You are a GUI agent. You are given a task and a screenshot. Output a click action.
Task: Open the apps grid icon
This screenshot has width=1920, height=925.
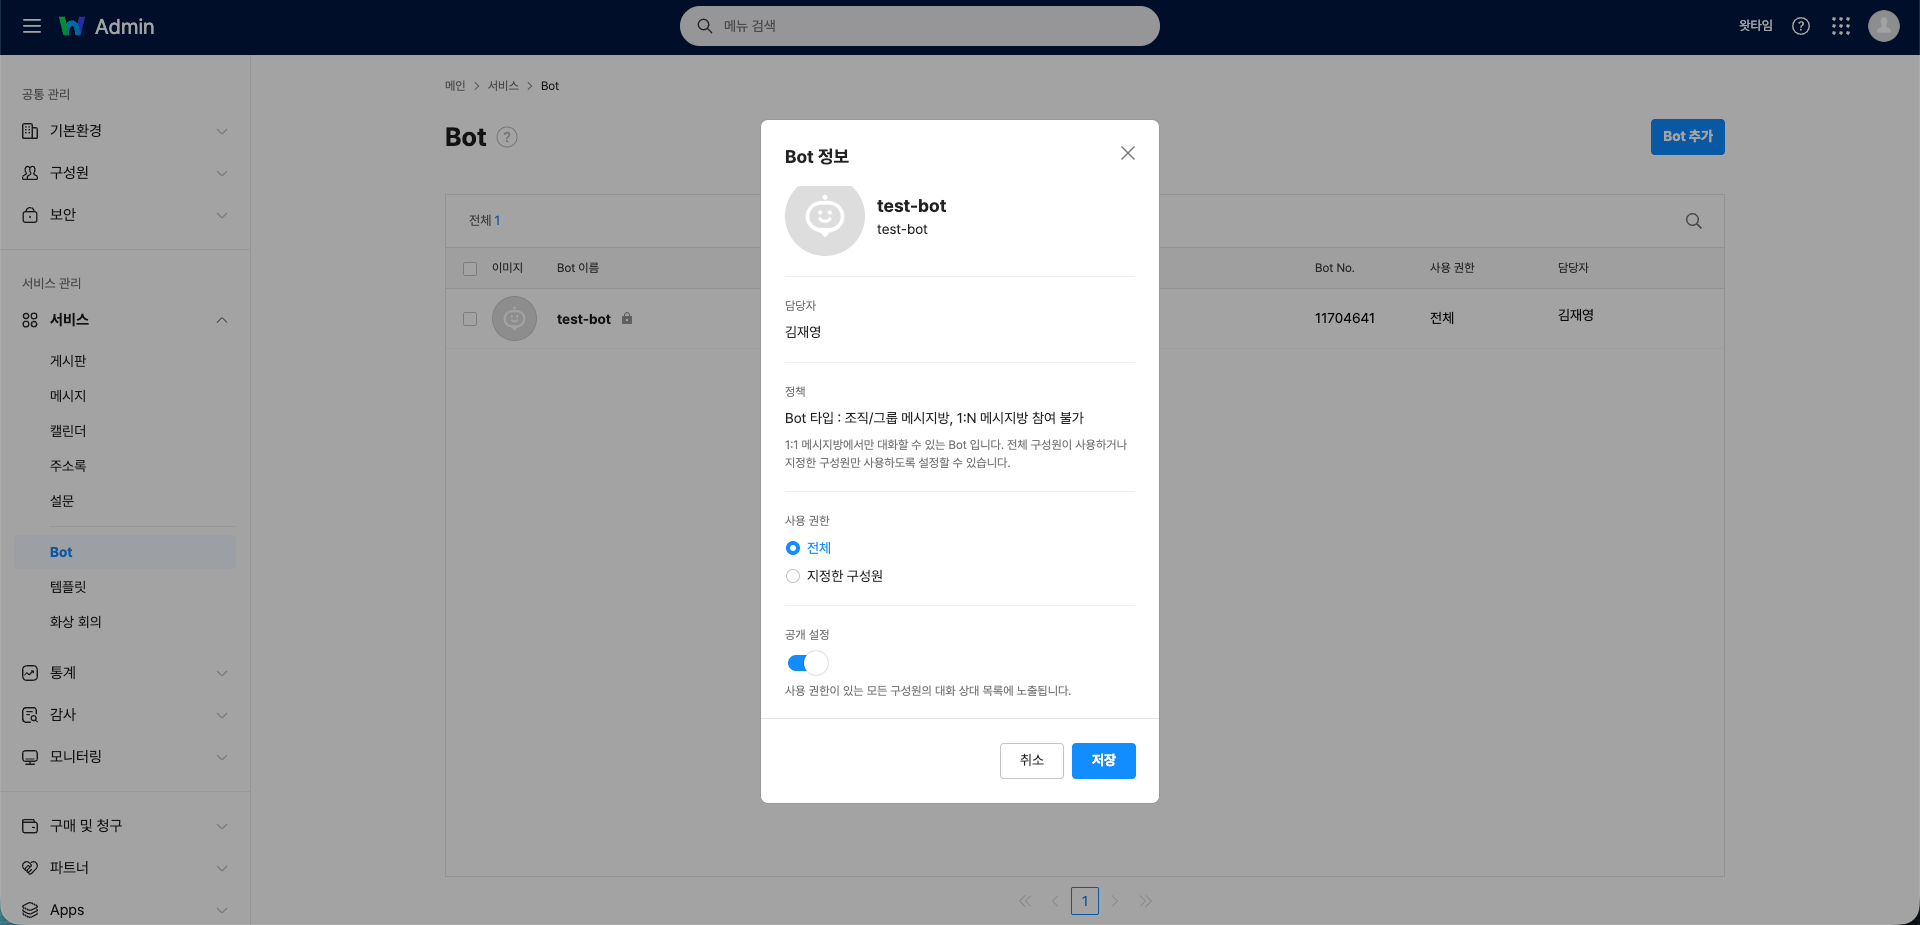click(1840, 26)
